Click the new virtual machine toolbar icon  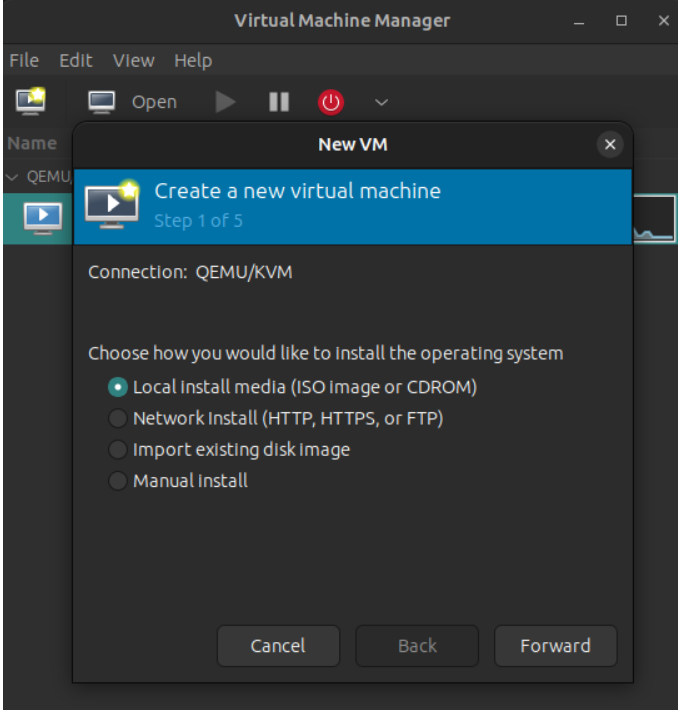[x=30, y=101]
